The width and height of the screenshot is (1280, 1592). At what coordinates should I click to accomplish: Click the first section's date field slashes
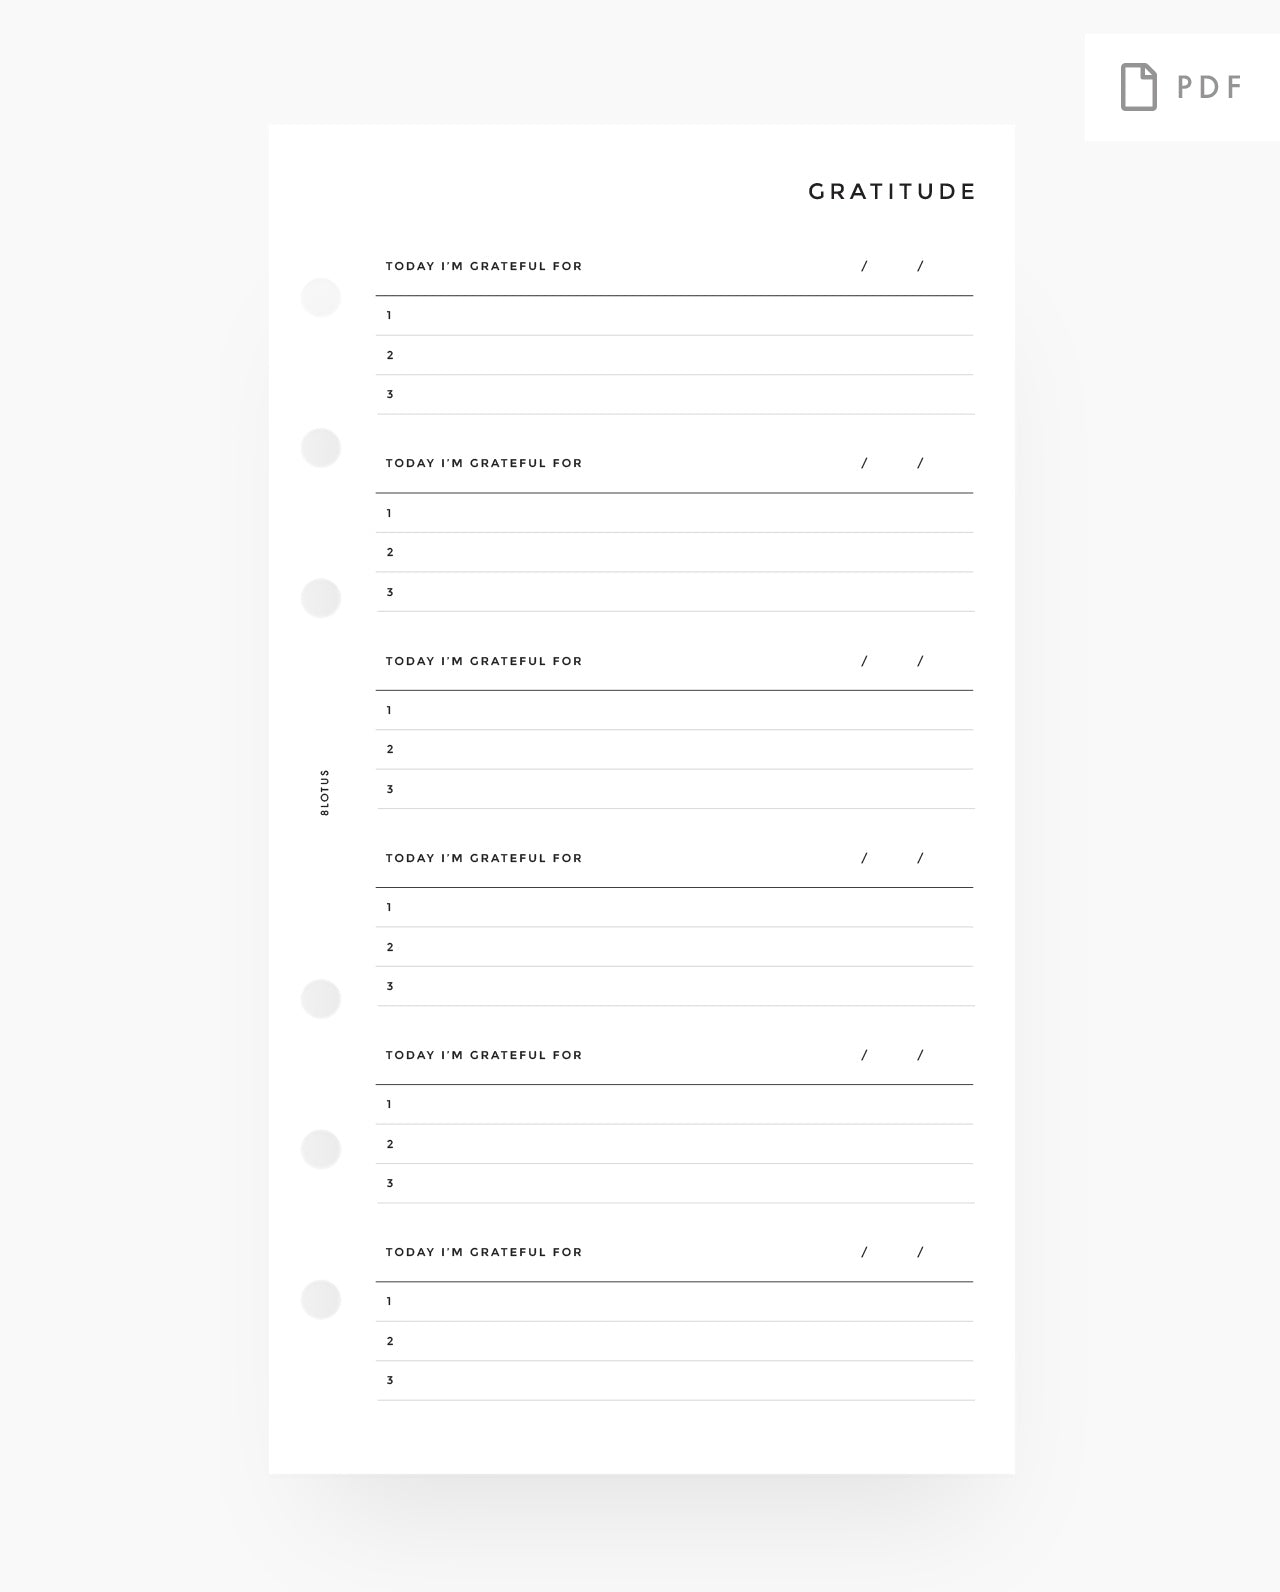[892, 266]
